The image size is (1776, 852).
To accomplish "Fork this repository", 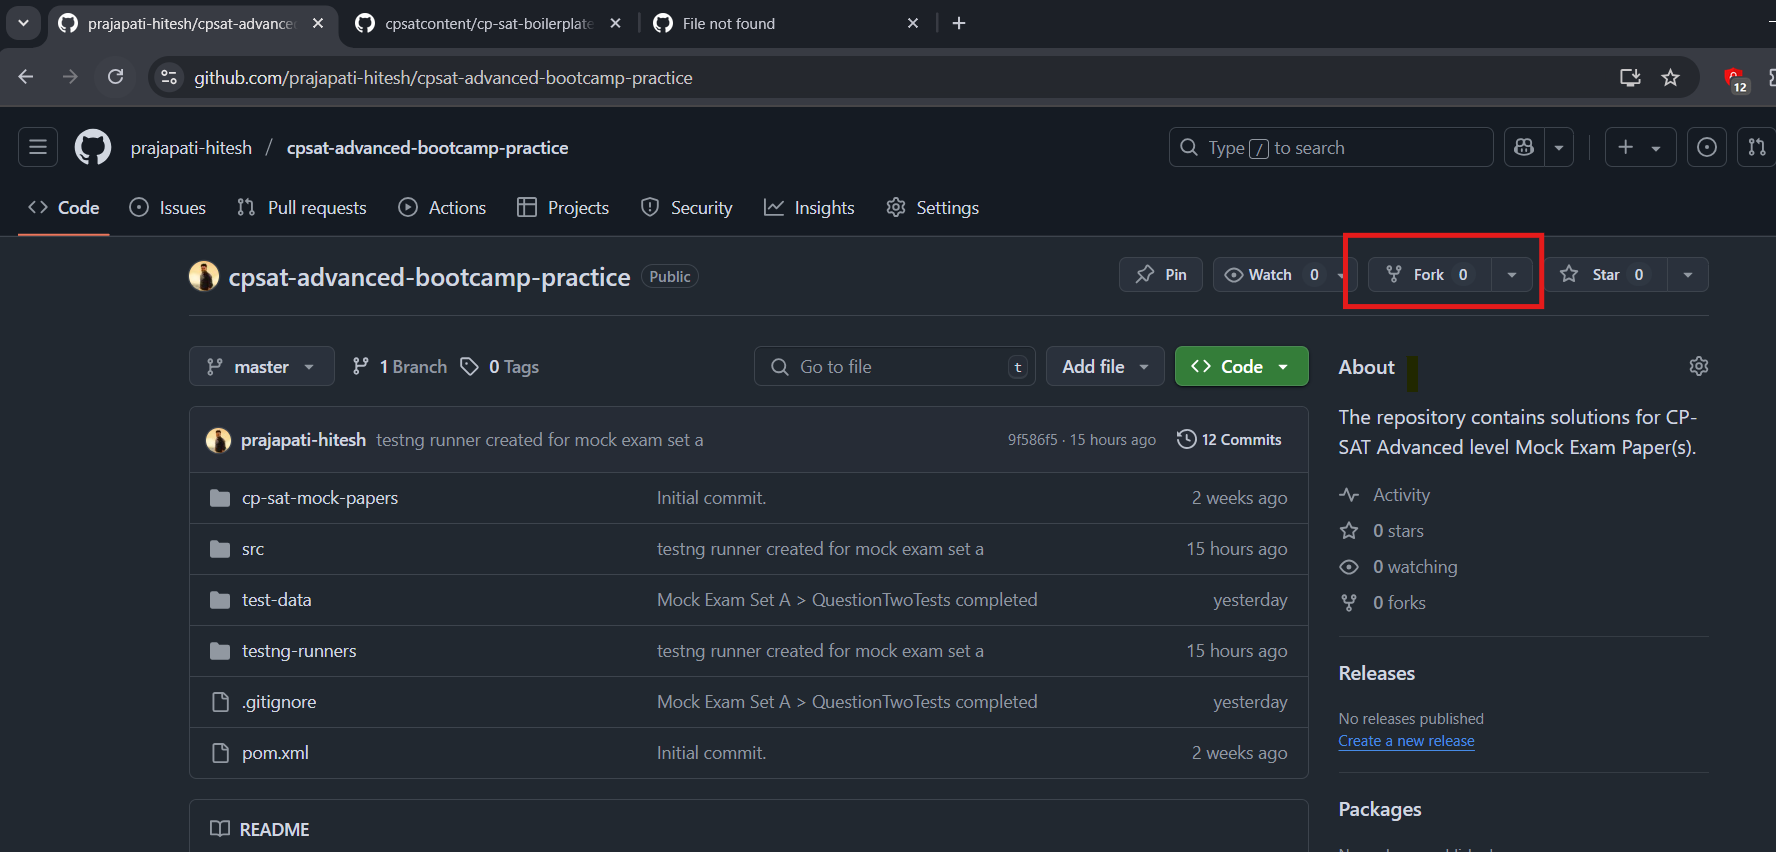I will click(1430, 275).
